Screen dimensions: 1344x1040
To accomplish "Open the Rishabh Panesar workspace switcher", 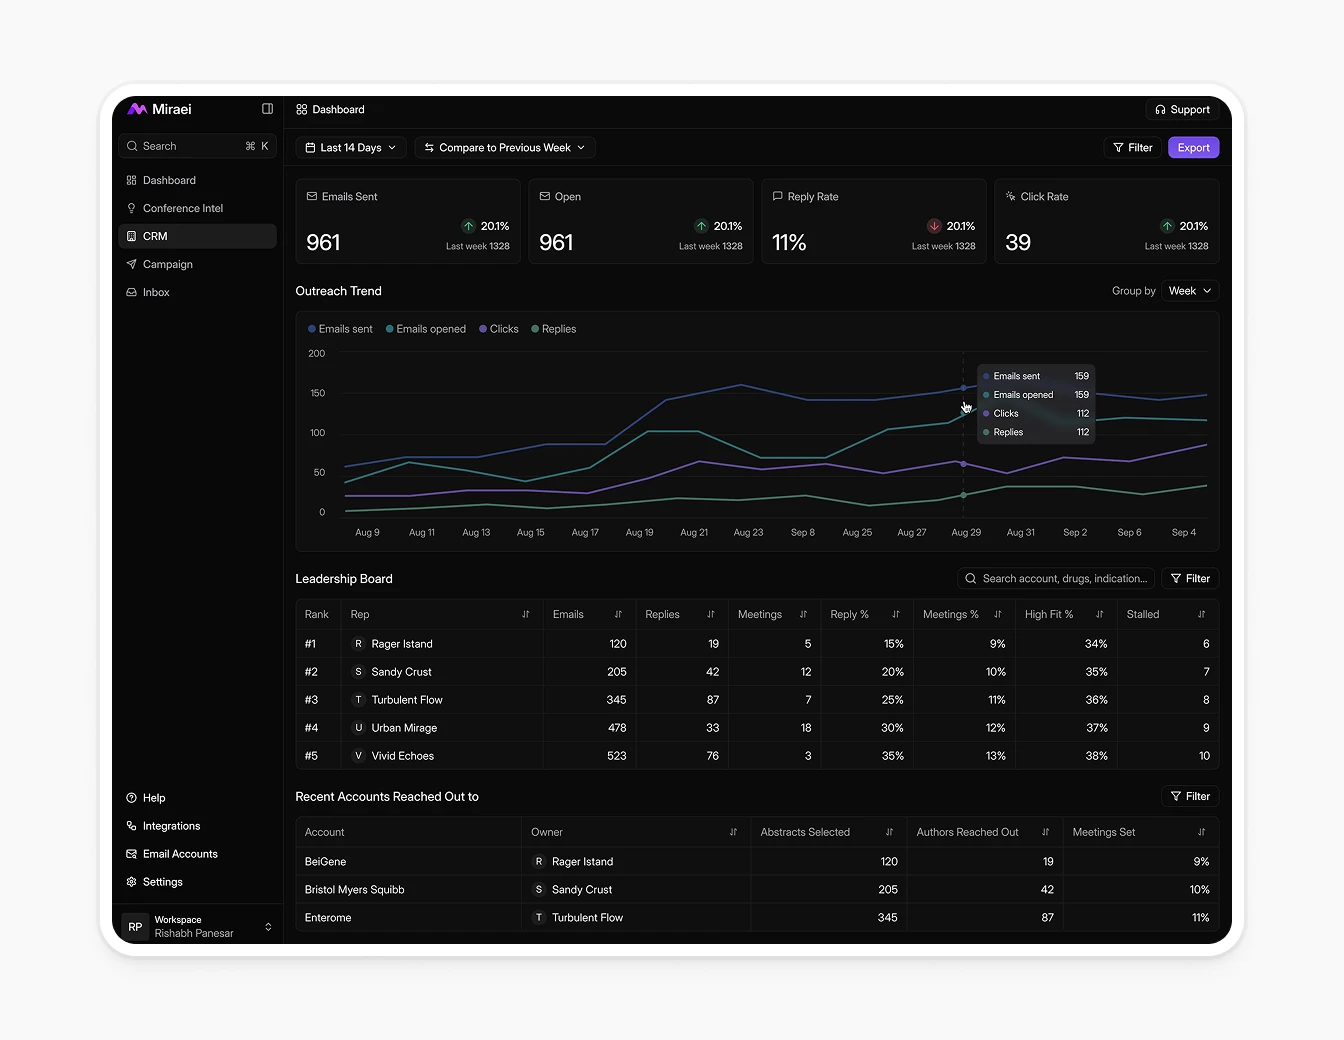I will [197, 927].
